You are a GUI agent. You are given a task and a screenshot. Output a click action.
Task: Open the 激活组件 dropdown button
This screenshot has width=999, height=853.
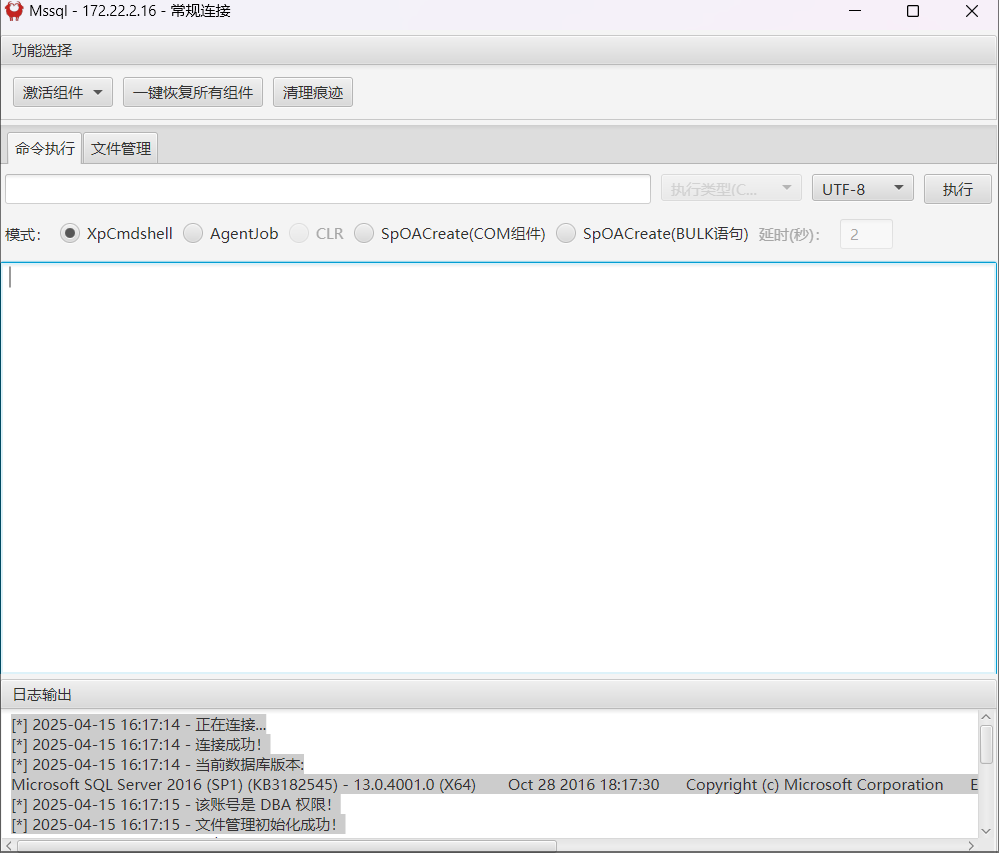click(62, 92)
